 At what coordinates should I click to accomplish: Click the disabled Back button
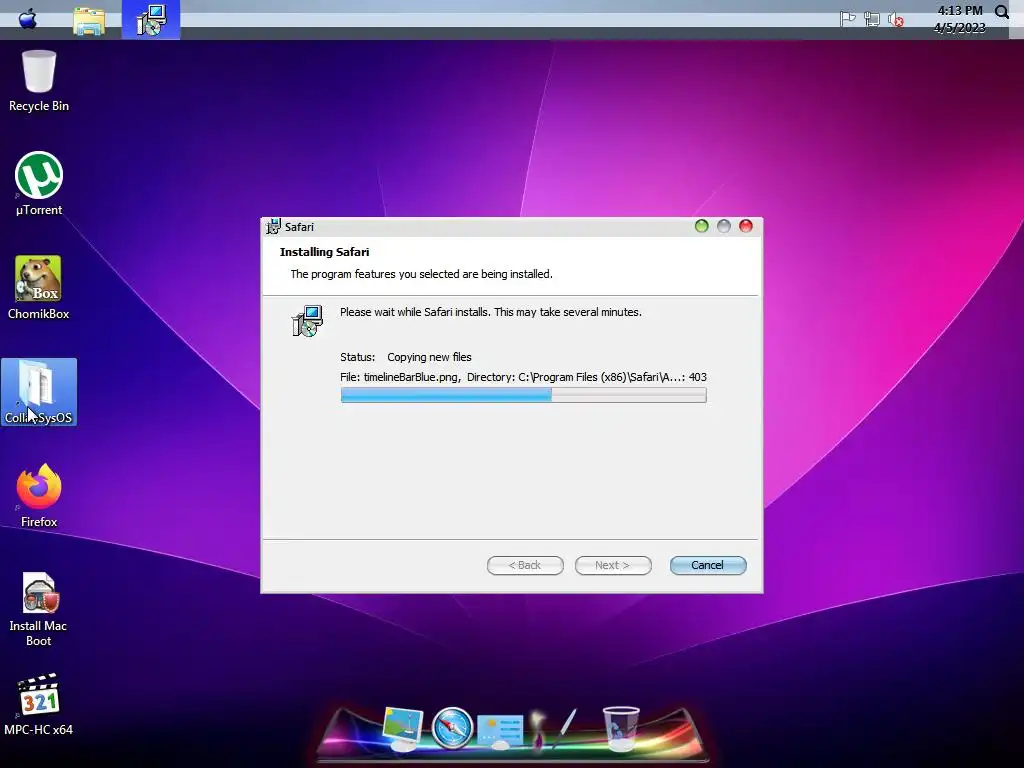click(525, 566)
